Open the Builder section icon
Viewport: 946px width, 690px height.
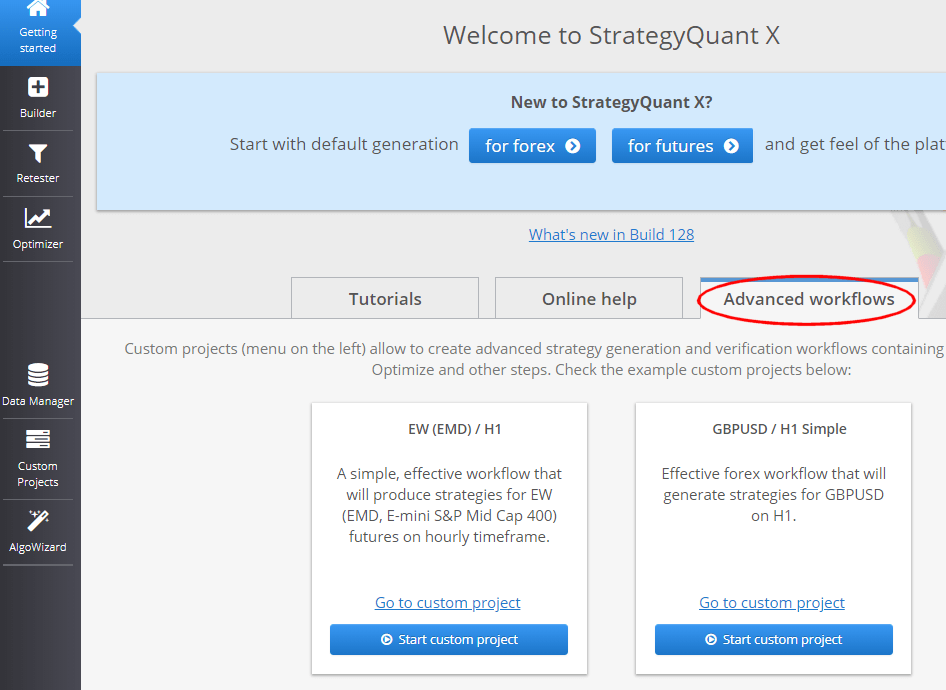click(37, 87)
